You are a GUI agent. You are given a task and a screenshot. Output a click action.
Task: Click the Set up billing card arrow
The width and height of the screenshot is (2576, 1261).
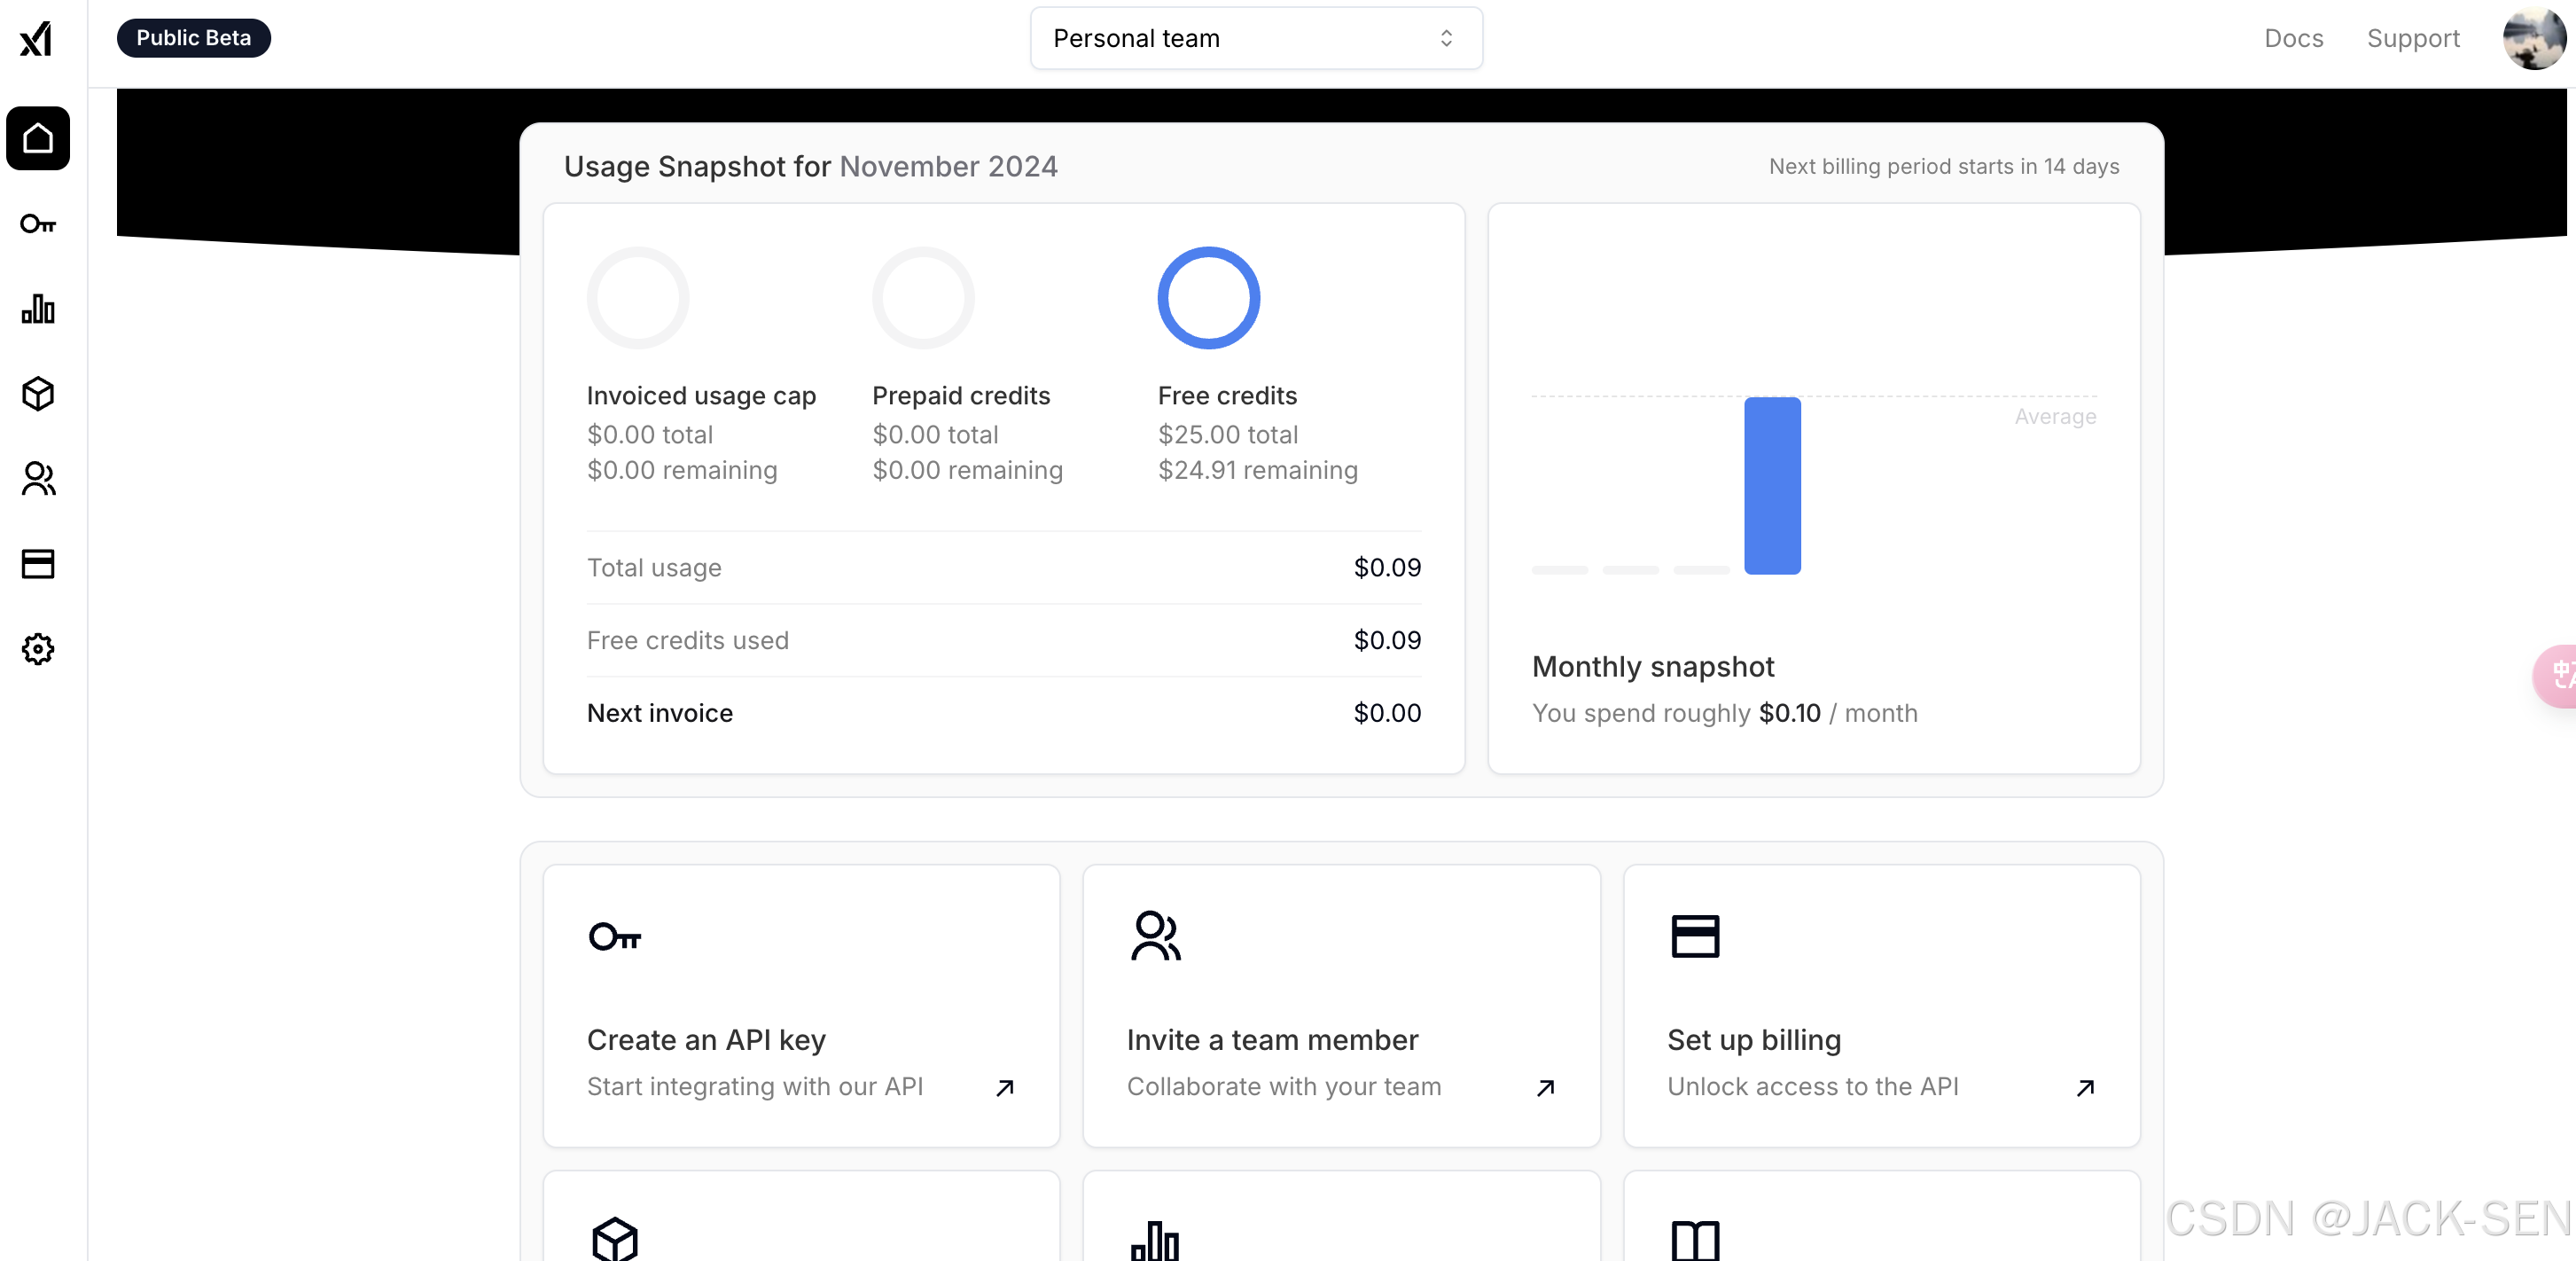pos(2085,1087)
